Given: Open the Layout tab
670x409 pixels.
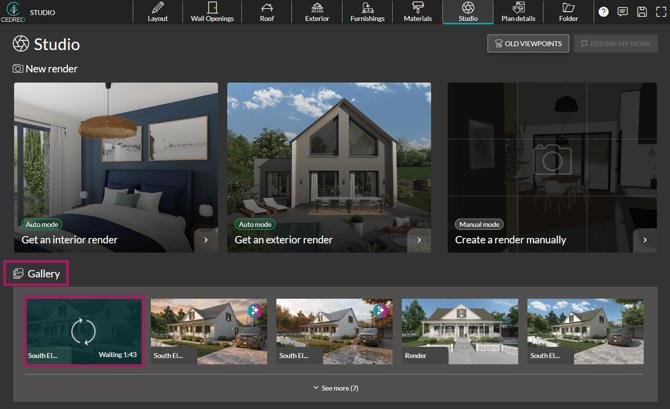Looking at the screenshot, I should pos(158,12).
